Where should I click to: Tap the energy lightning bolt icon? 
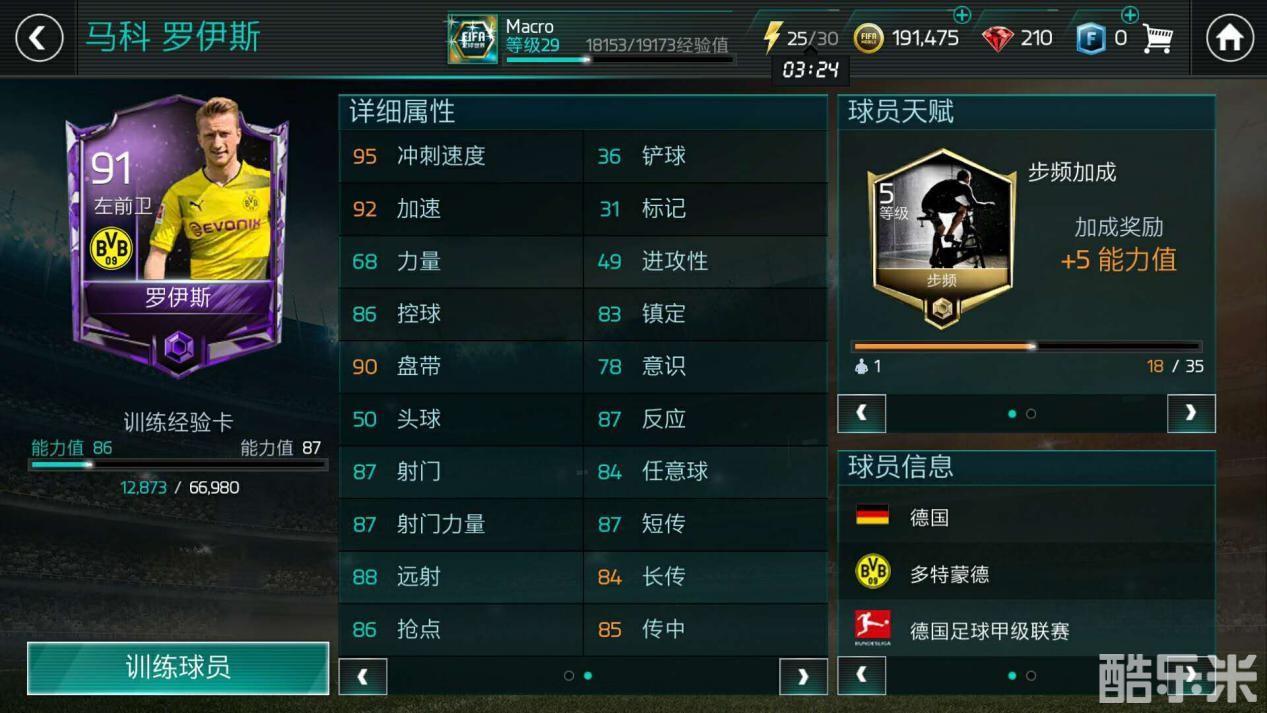771,38
